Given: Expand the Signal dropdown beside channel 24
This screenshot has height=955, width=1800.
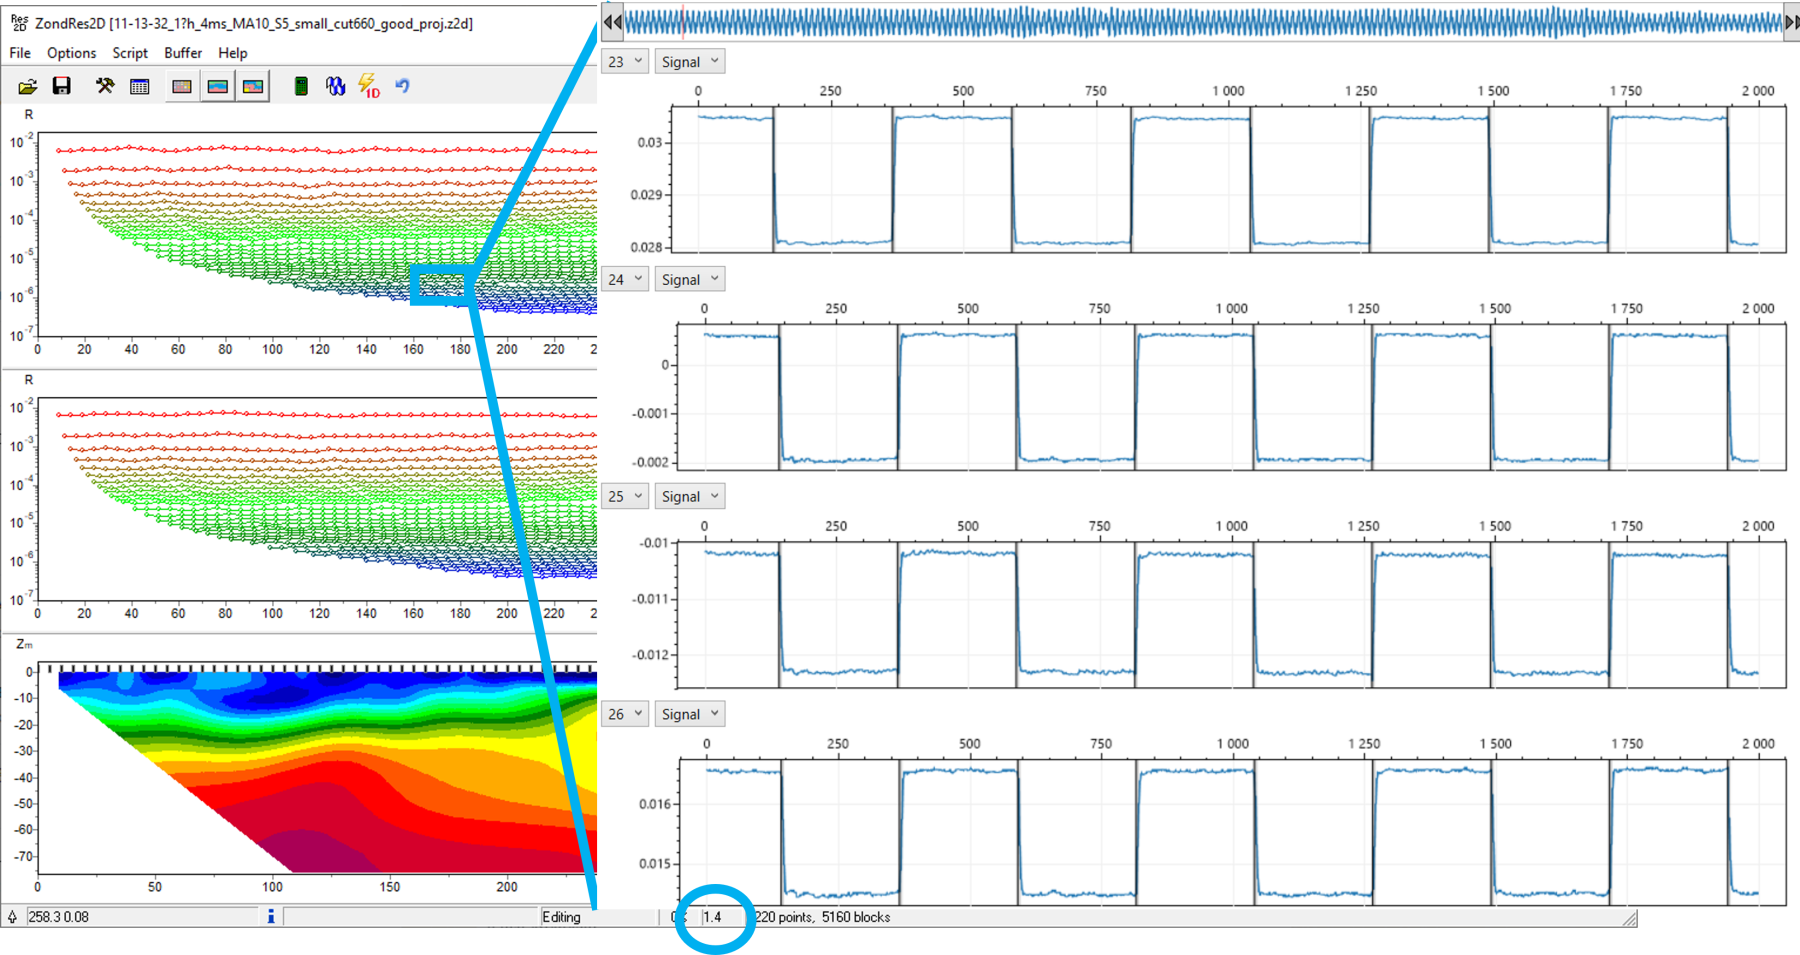Looking at the screenshot, I should (x=690, y=280).
